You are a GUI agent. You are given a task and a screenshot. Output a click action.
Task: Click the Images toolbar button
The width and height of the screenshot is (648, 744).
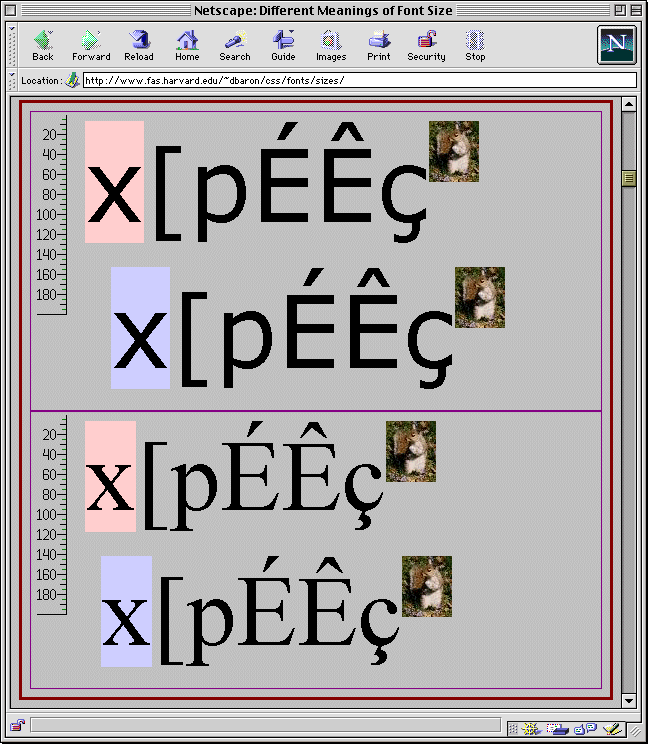(x=331, y=45)
